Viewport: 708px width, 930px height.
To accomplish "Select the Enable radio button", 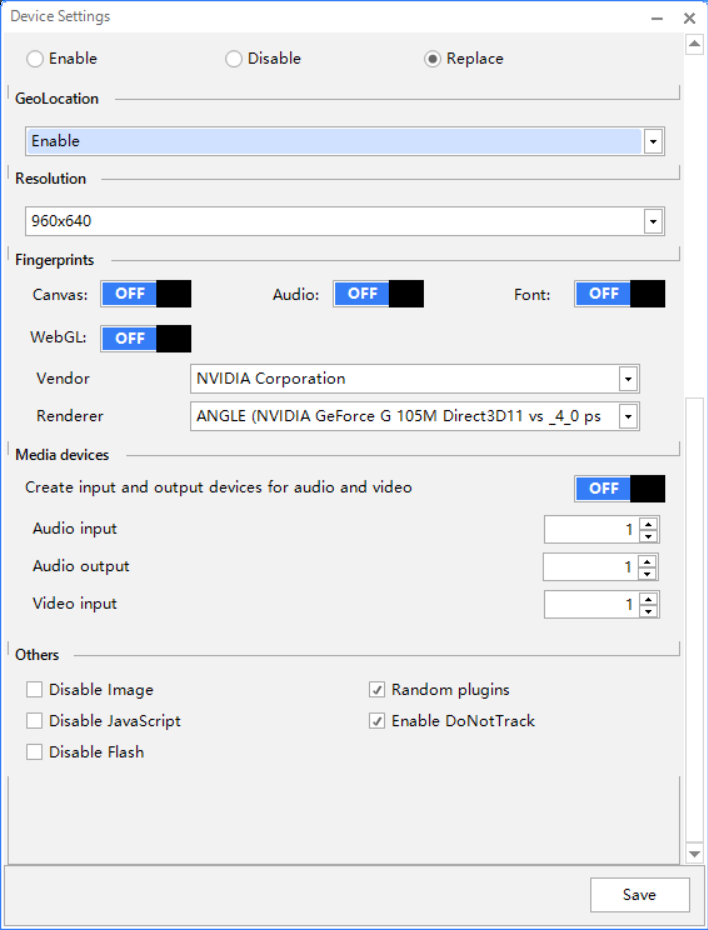I will tap(35, 59).
